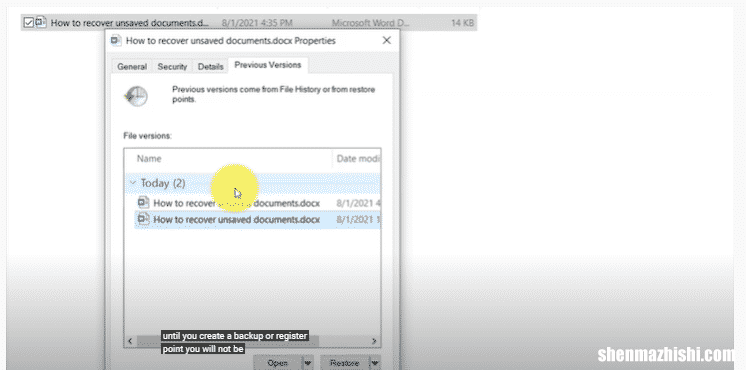Expand the Open button dropdown arrow
The image size is (746, 370).
pyautogui.click(x=308, y=363)
